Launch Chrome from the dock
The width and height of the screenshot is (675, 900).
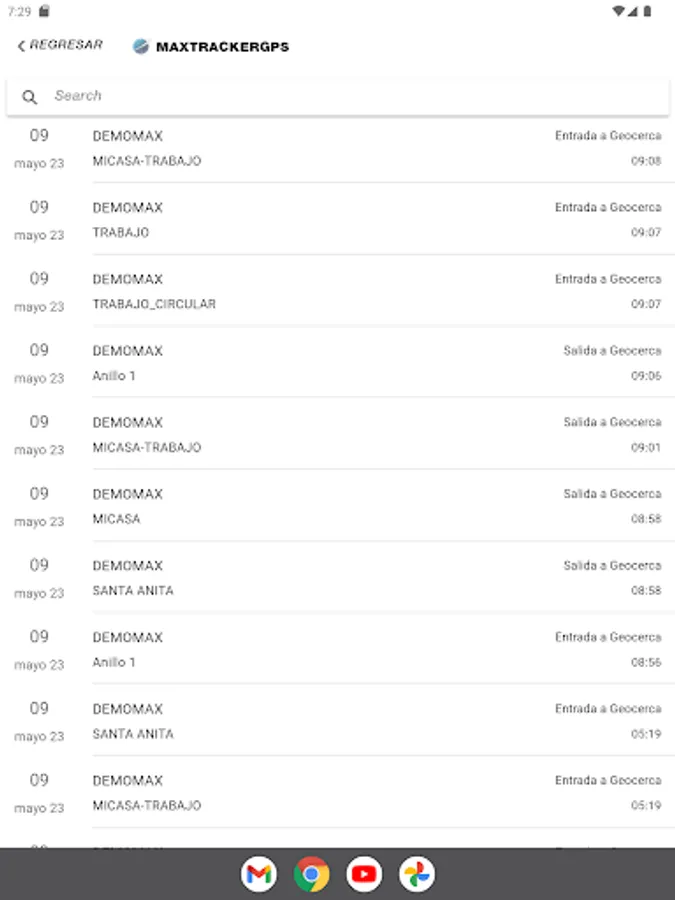coord(312,875)
